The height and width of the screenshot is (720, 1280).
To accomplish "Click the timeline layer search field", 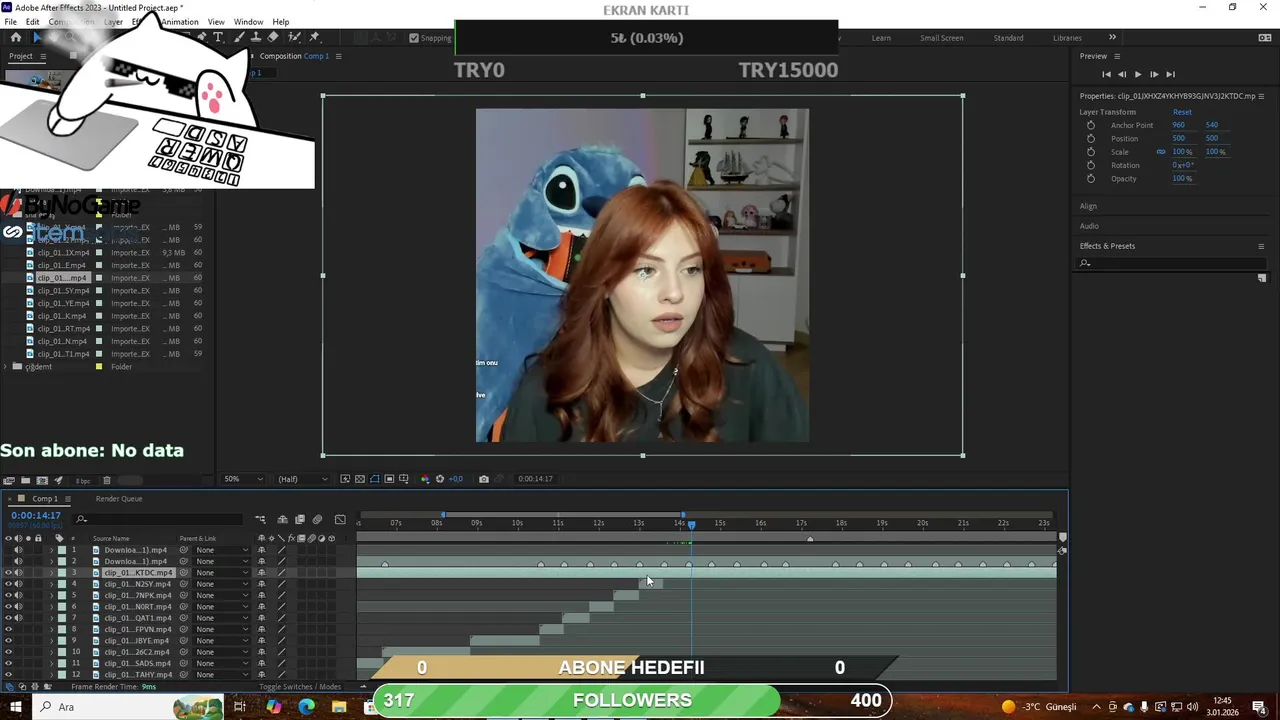I will point(159,519).
